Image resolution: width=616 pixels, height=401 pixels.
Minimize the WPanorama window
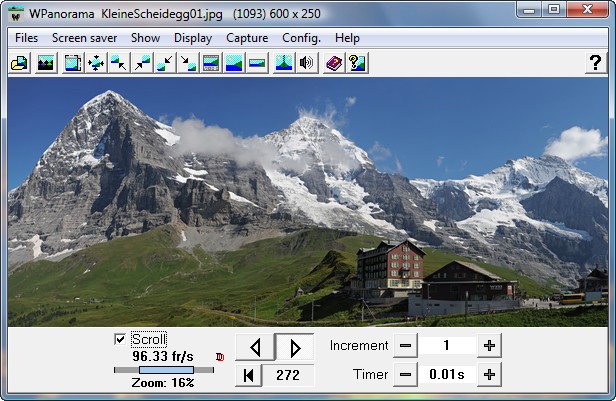pyautogui.click(x=529, y=9)
